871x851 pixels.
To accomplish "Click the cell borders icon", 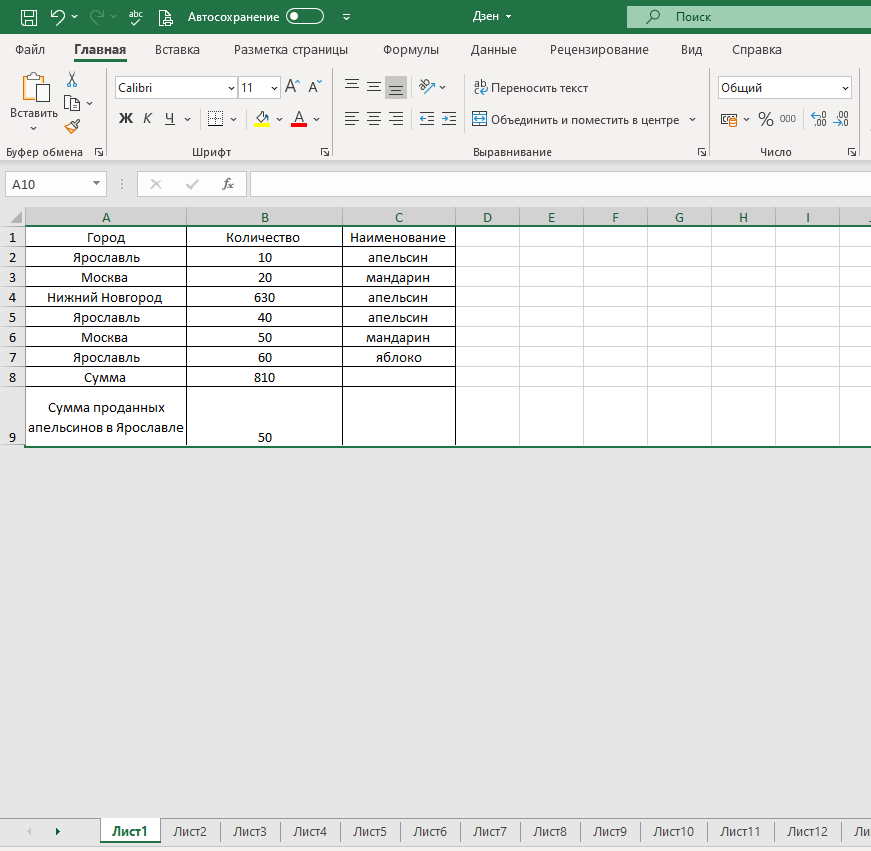I will [216, 118].
